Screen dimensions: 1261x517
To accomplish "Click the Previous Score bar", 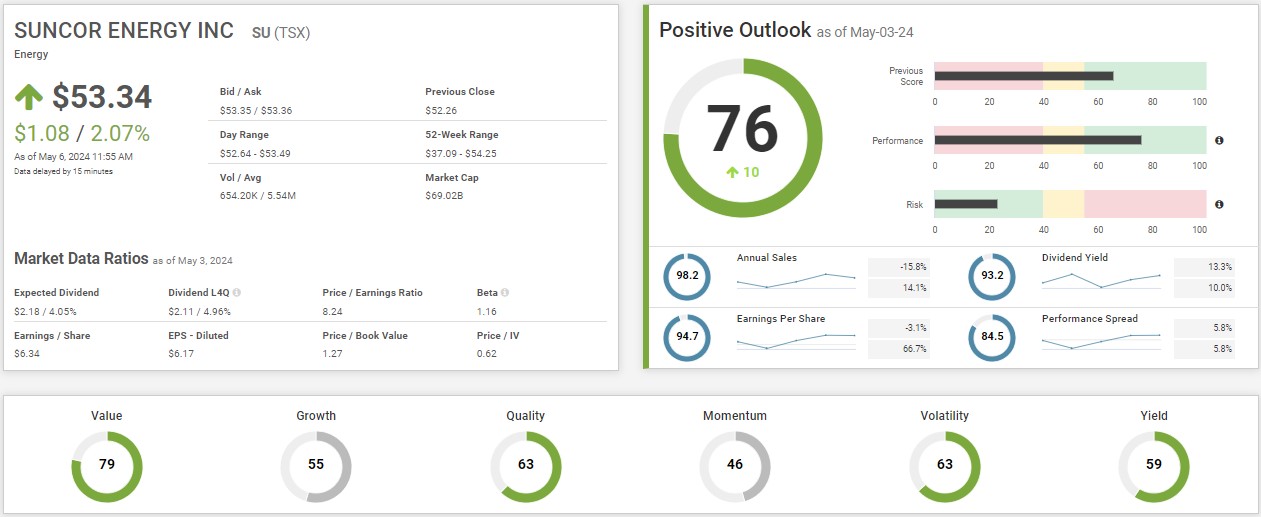I will click(x=1070, y=76).
